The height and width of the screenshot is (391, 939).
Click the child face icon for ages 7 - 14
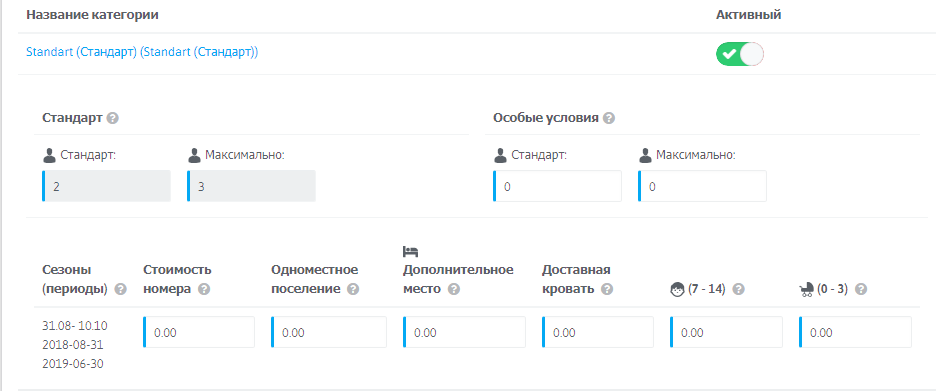click(676, 290)
